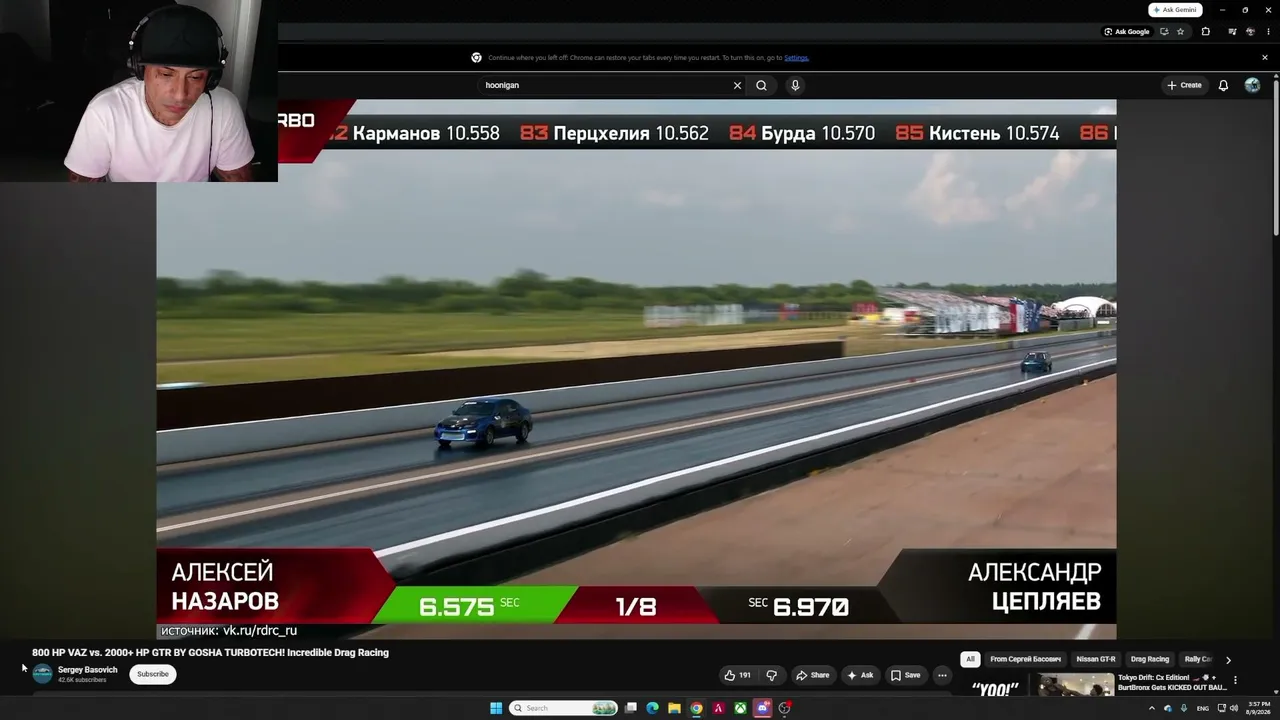Open Task View on the taskbar
The height and width of the screenshot is (720, 1280).
pyautogui.click(x=631, y=708)
